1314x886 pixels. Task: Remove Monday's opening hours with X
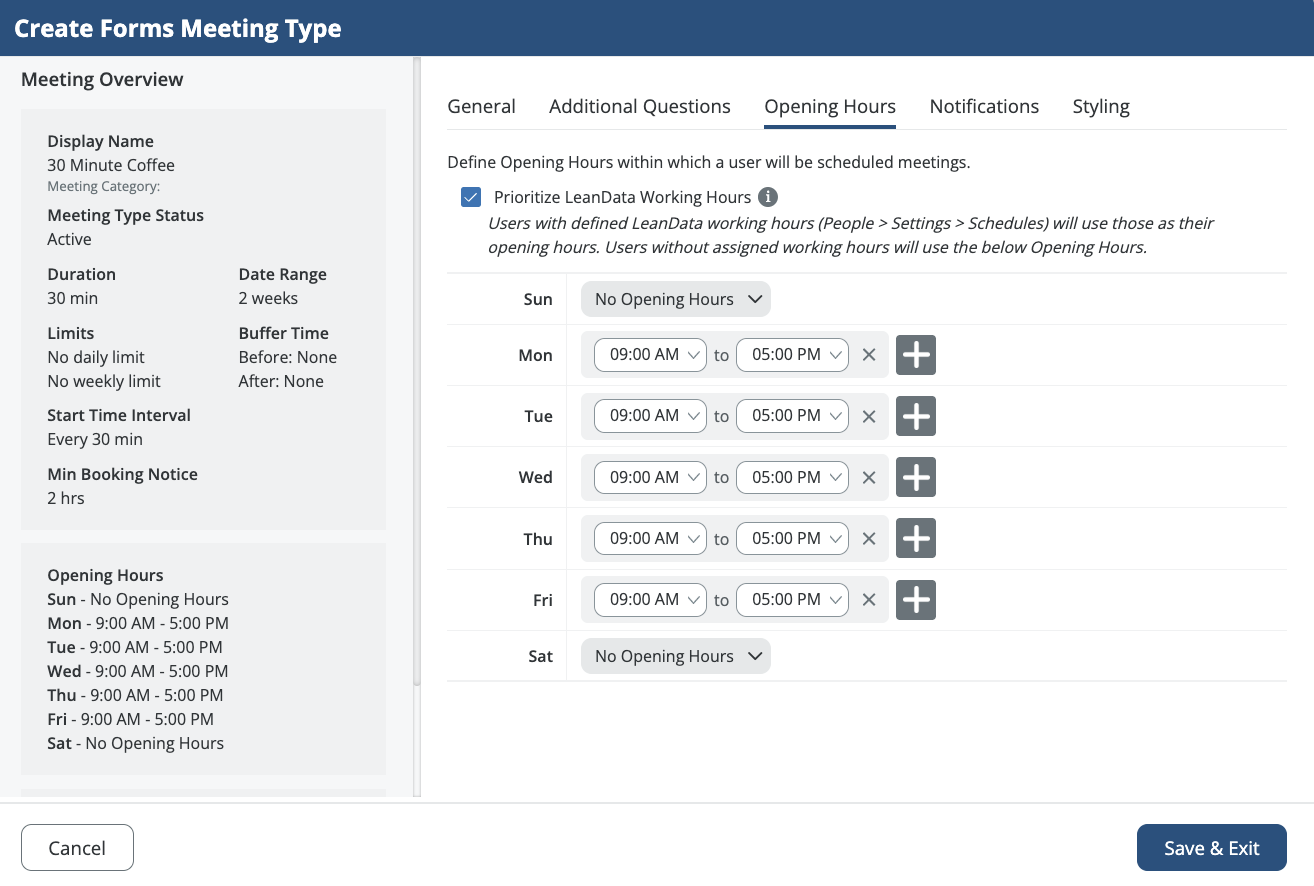pos(869,355)
